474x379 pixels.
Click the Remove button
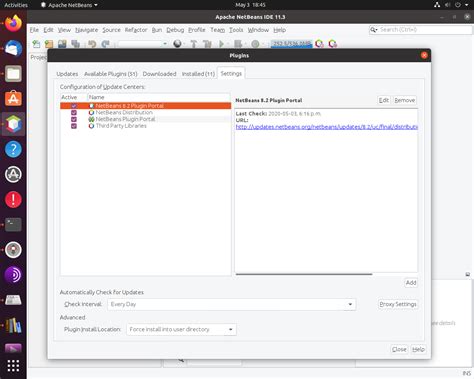tap(405, 100)
